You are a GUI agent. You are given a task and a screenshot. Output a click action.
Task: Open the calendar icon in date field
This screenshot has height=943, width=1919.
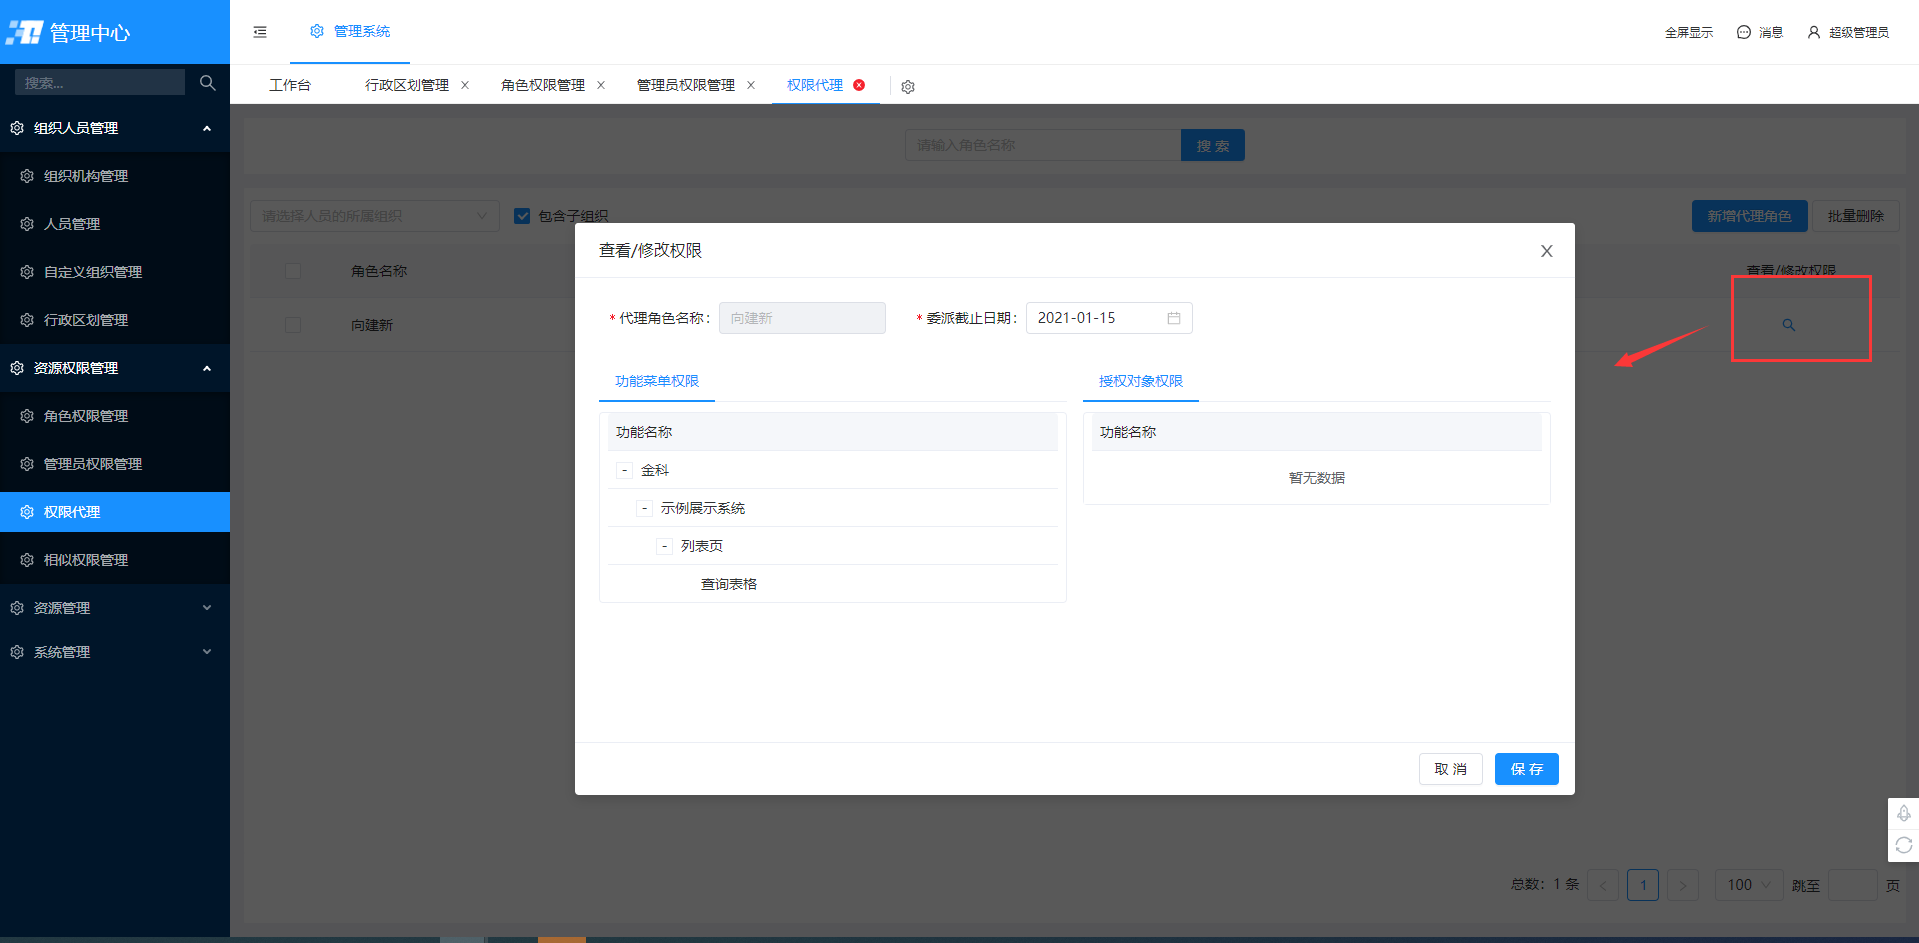(x=1174, y=318)
